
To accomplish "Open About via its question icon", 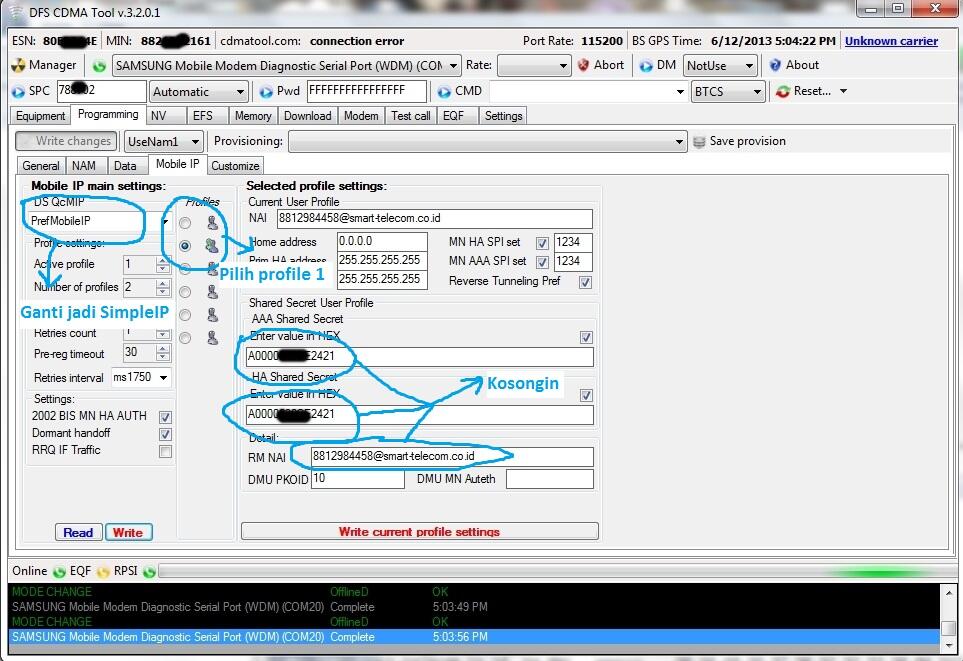I will coord(775,65).
